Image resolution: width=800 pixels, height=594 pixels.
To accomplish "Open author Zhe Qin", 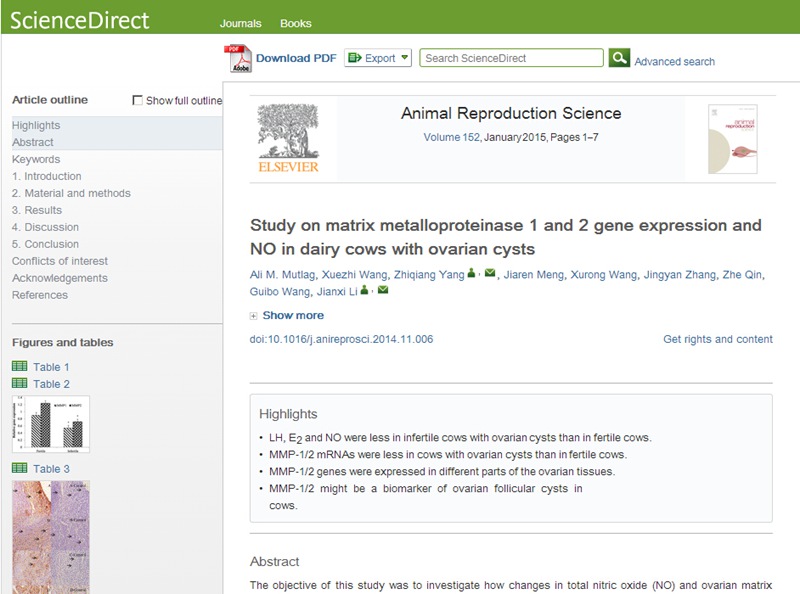I will (x=742, y=275).
